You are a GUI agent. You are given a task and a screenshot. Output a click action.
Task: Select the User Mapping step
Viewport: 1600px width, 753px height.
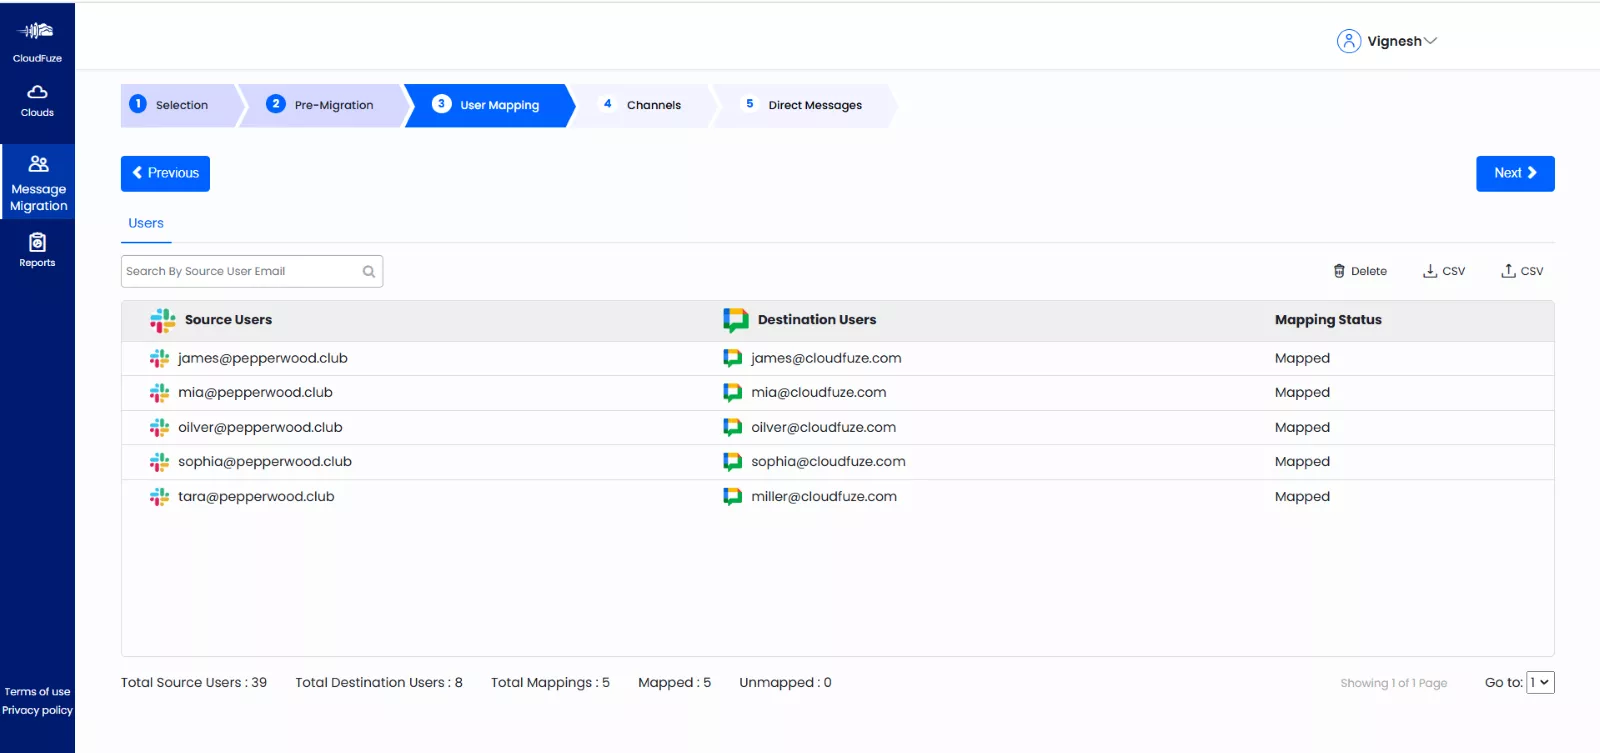click(x=488, y=105)
